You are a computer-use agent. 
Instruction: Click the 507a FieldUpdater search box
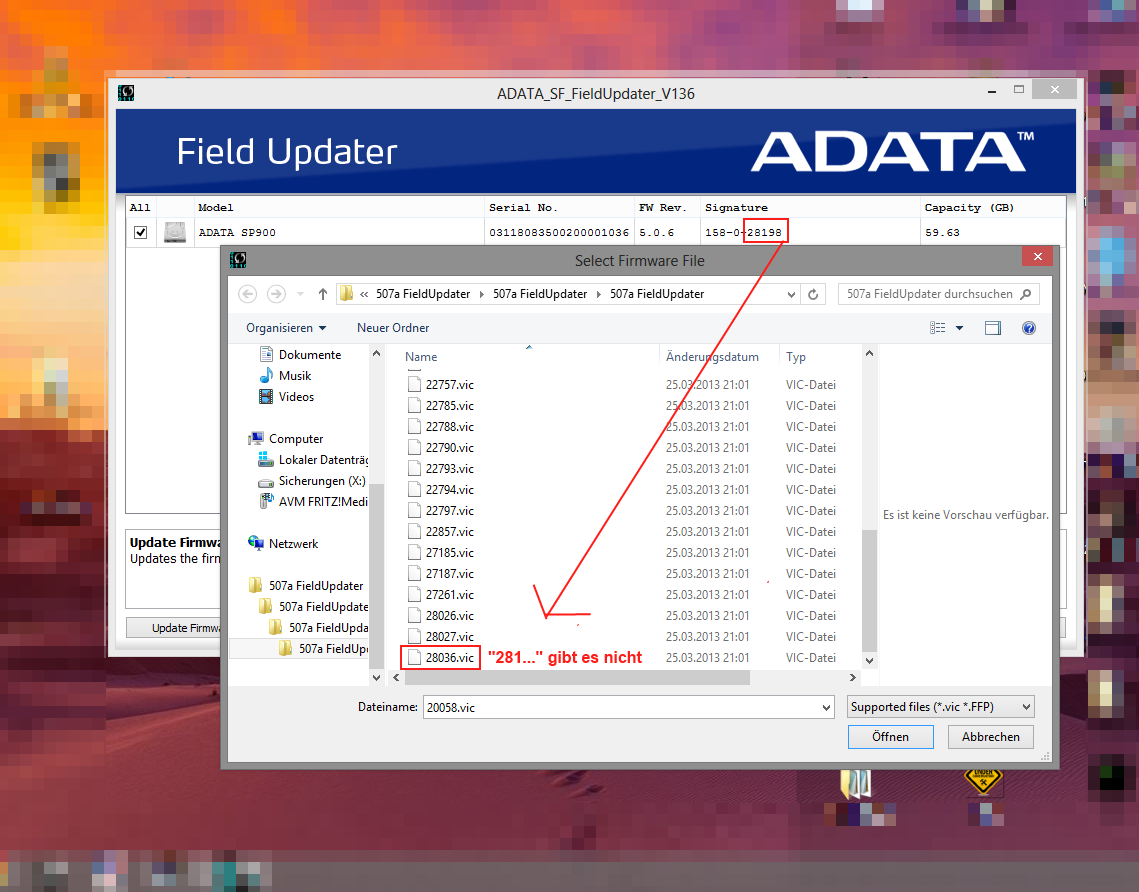coord(939,294)
